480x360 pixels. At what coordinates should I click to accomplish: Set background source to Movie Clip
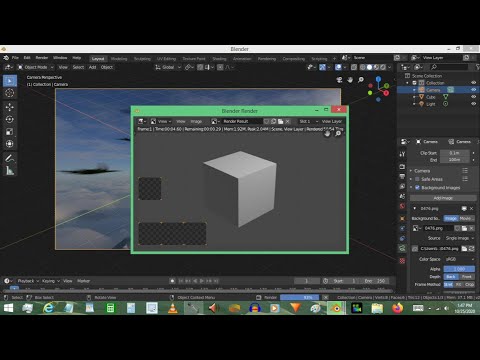pyautogui.click(x=467, y=218)
